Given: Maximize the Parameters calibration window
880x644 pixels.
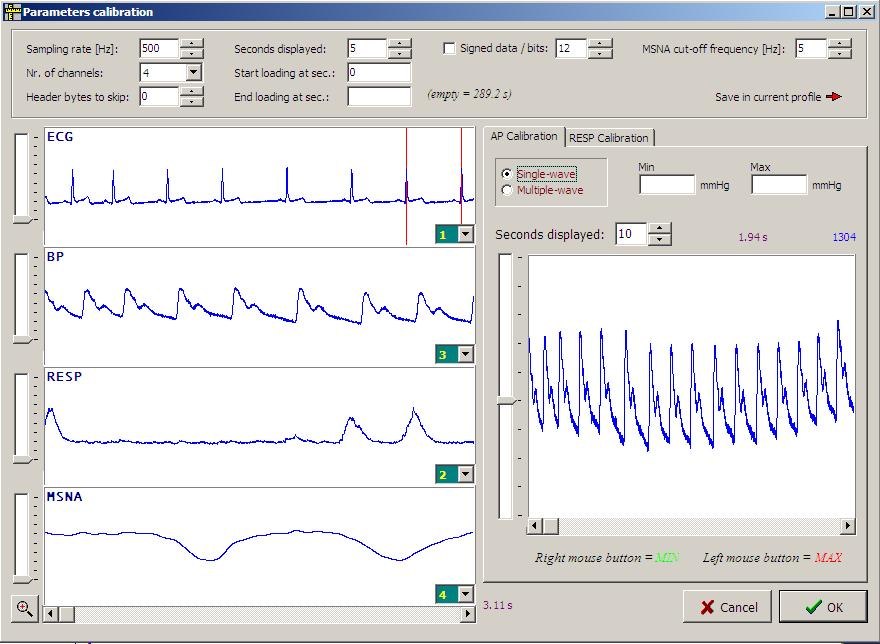Looking at the screenshot, I should click(x=849, y=12).
